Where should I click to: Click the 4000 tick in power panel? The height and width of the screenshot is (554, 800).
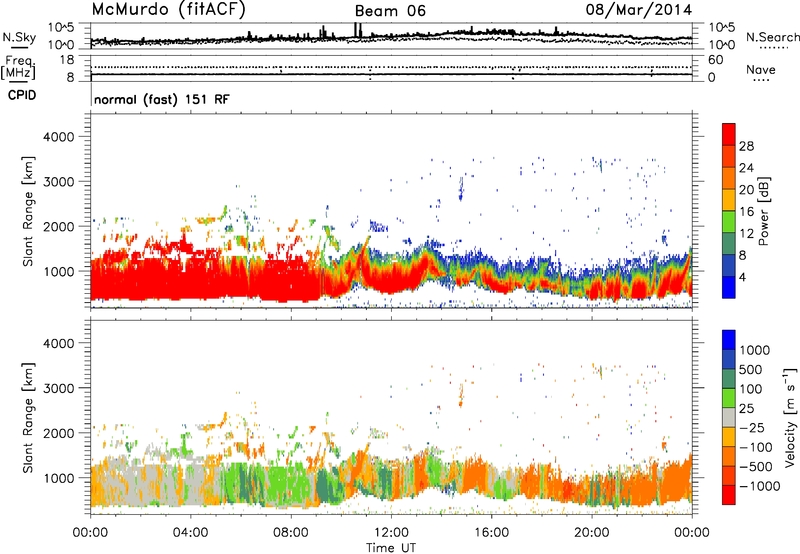[58, 137]
